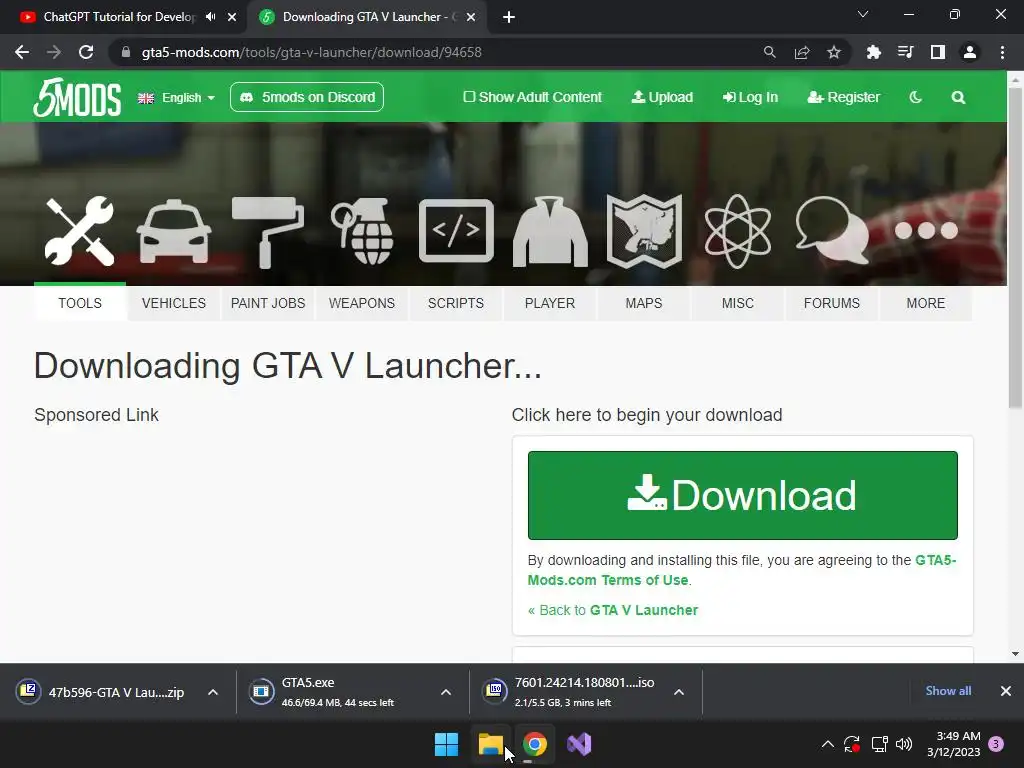The image size is (1024, 768).
Task: Open GTA5.exe download item
Action: (340, 692)
